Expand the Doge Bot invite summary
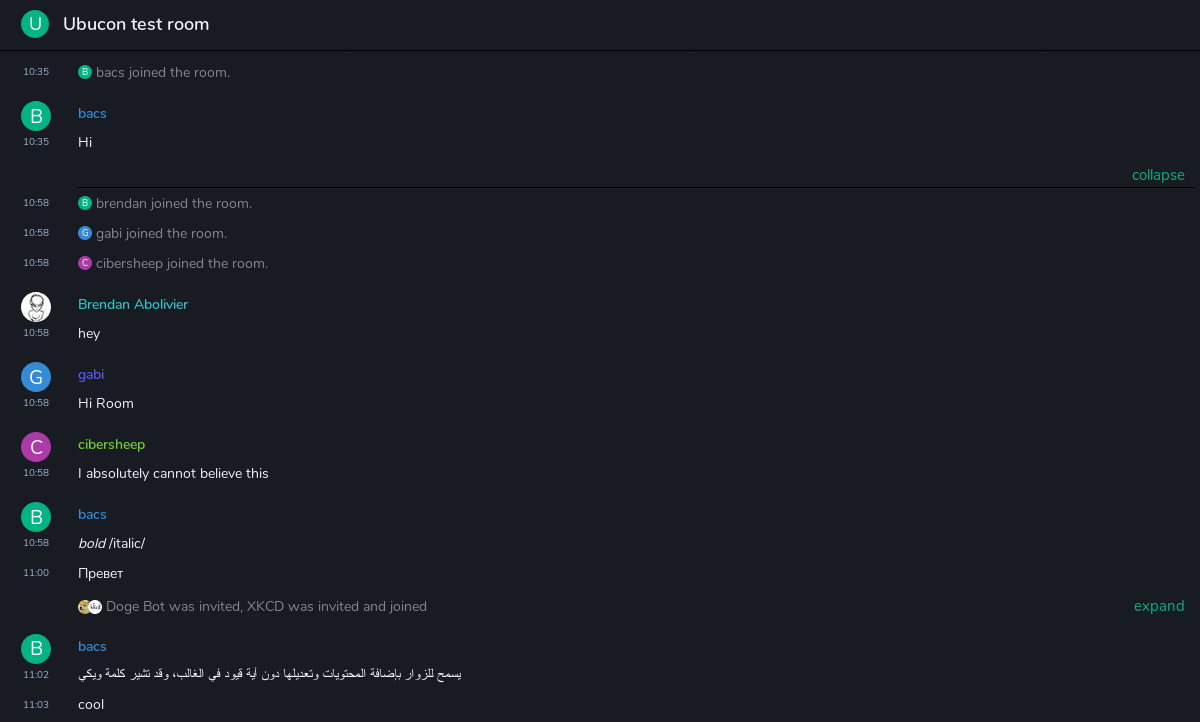Screen dimensions: 1200x722 (x=1159, y=606)
